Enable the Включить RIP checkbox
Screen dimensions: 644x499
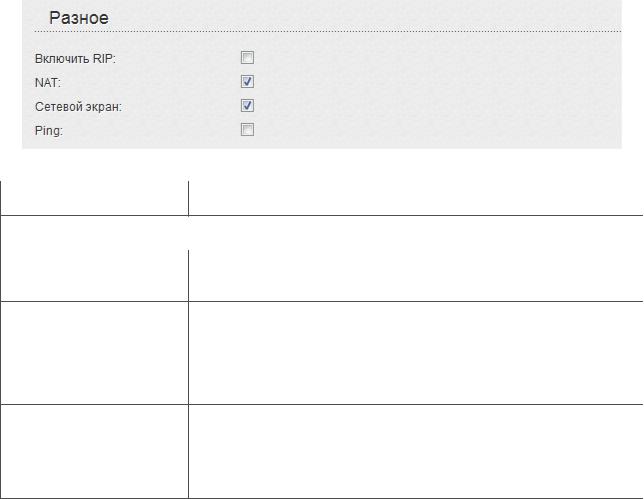[x=247, y=58]
